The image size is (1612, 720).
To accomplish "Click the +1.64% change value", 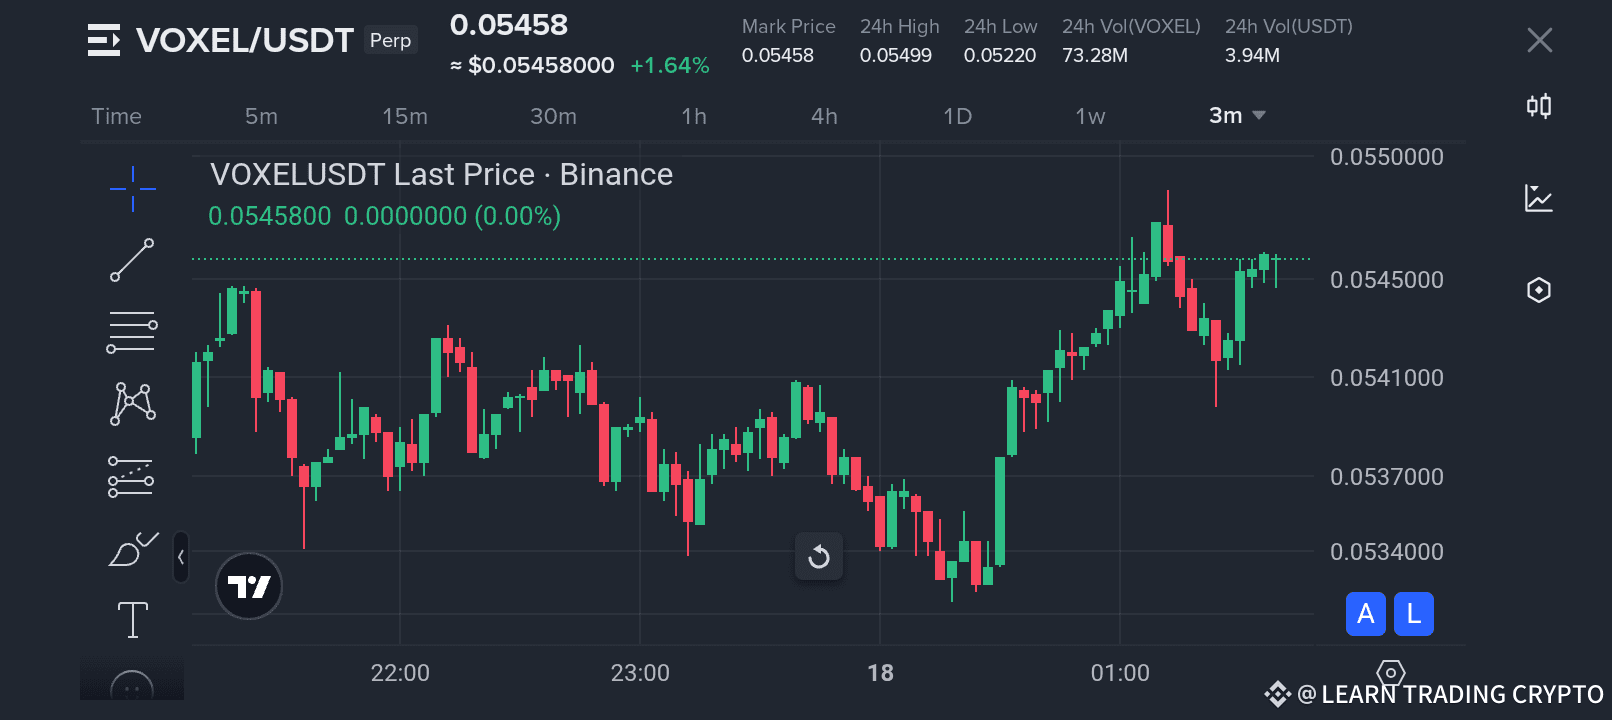I will 670,66.
